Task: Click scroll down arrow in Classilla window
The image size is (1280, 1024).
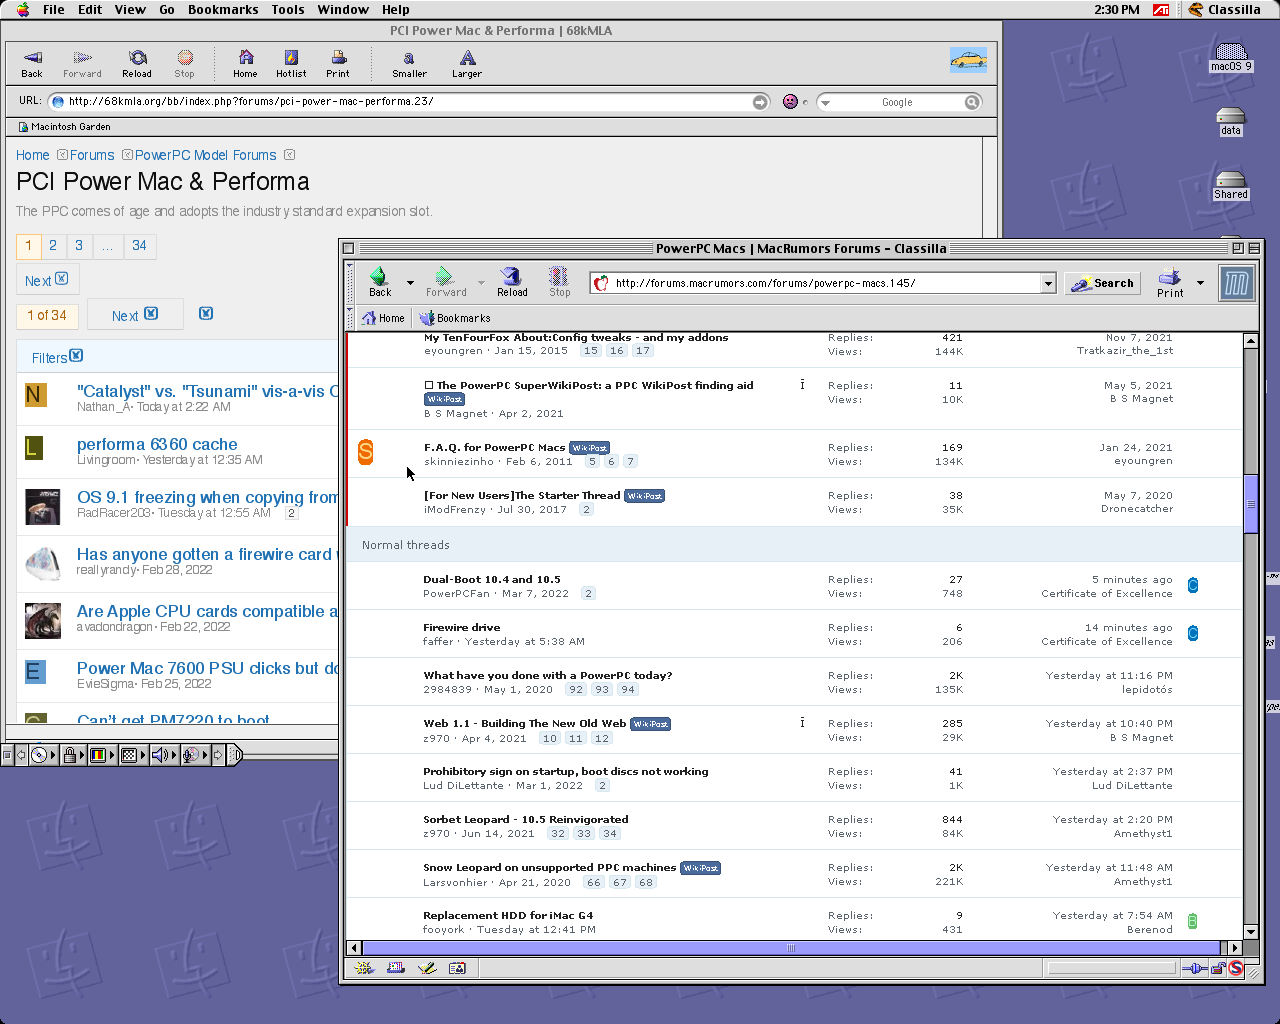Action: [x=1250, y=932]
